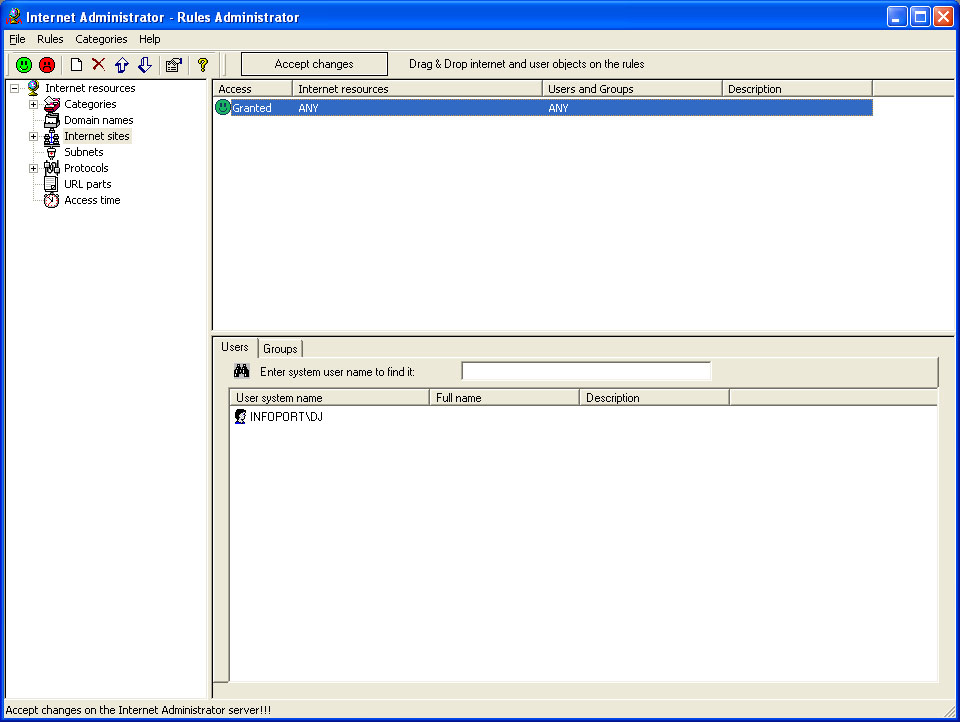Click the blank page new rule icon

[76, 65]
